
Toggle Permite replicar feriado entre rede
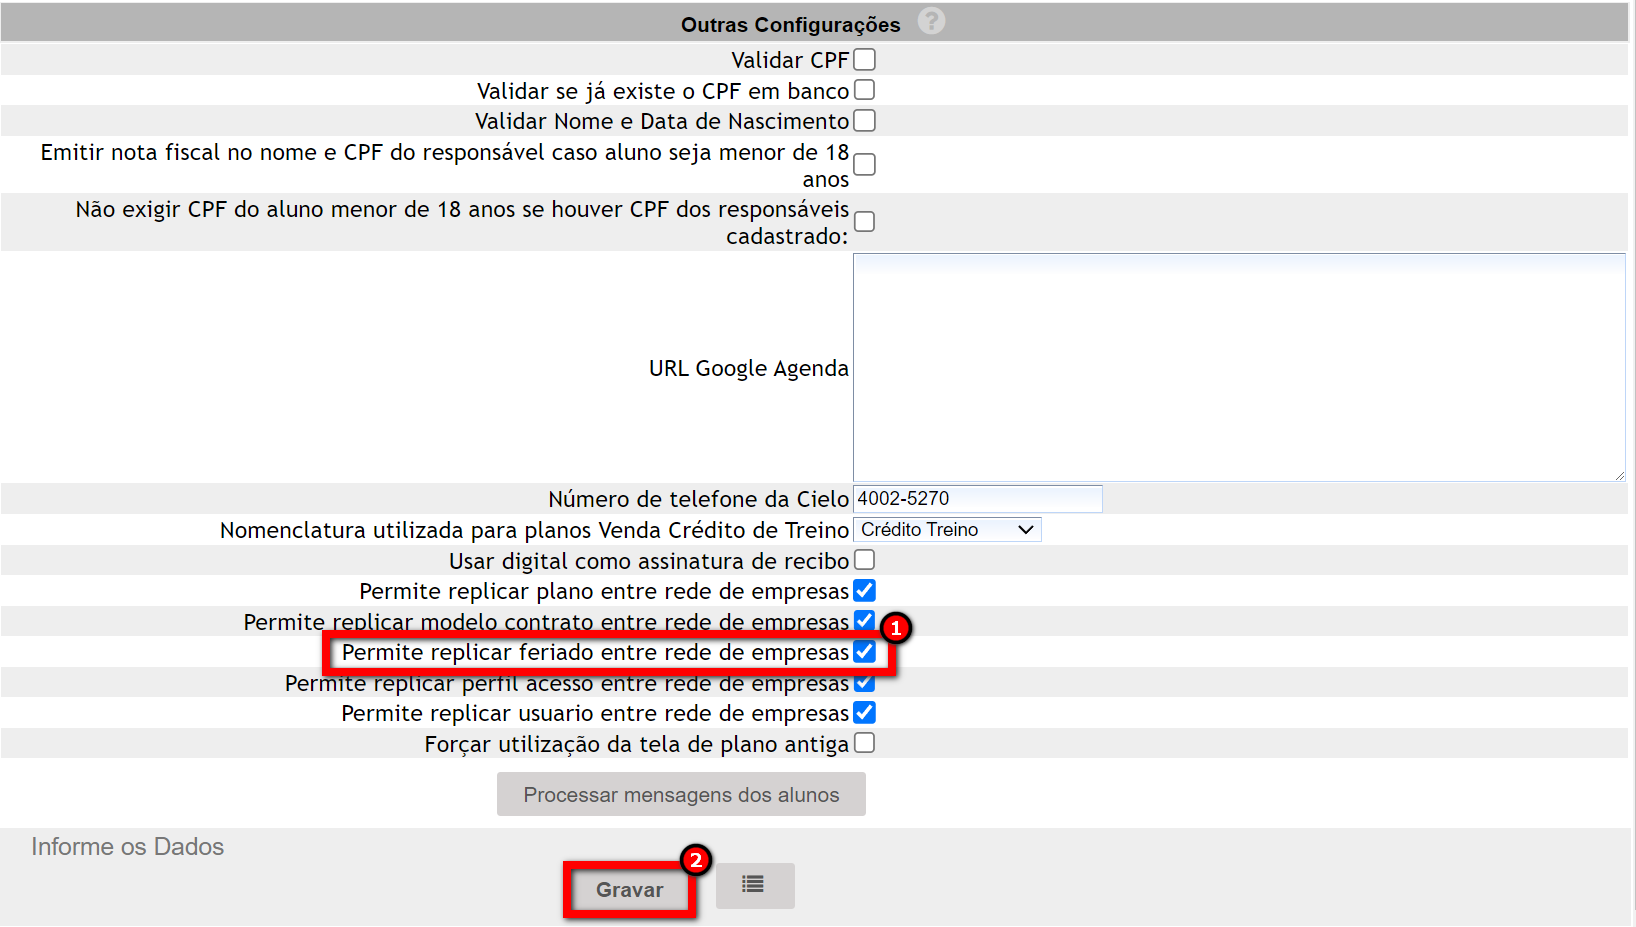coord(865,652)
